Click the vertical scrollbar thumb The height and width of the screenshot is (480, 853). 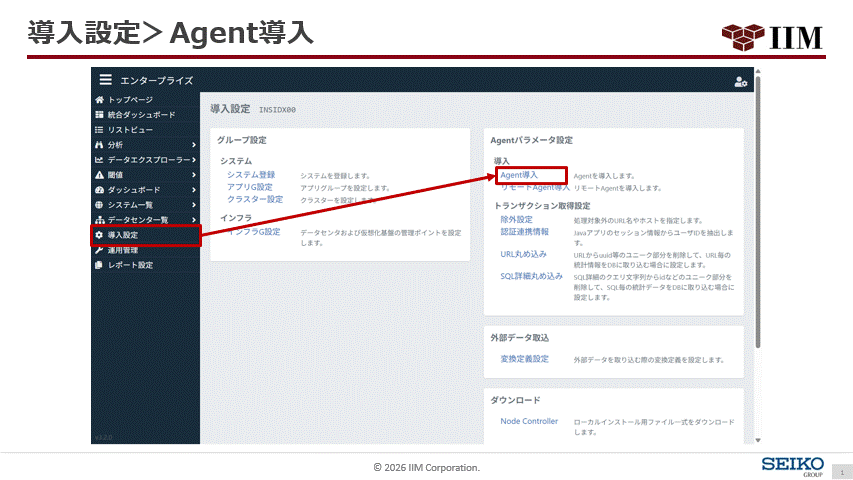coord(758,212)
